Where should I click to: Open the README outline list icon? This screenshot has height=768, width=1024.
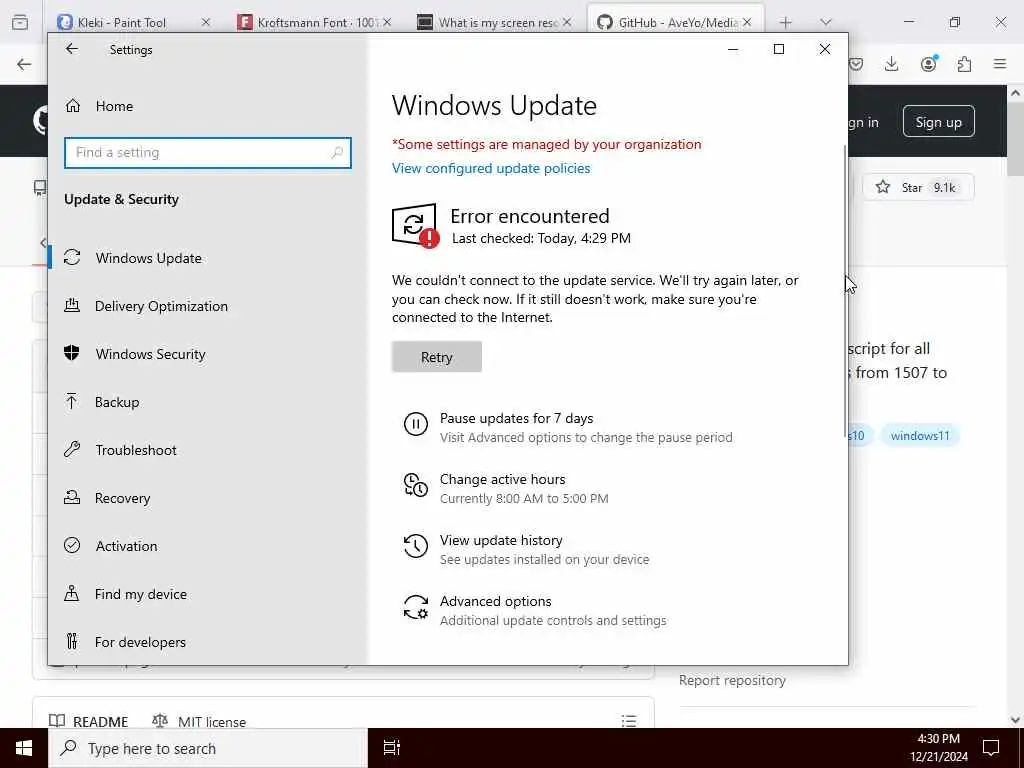click(629, 721)
